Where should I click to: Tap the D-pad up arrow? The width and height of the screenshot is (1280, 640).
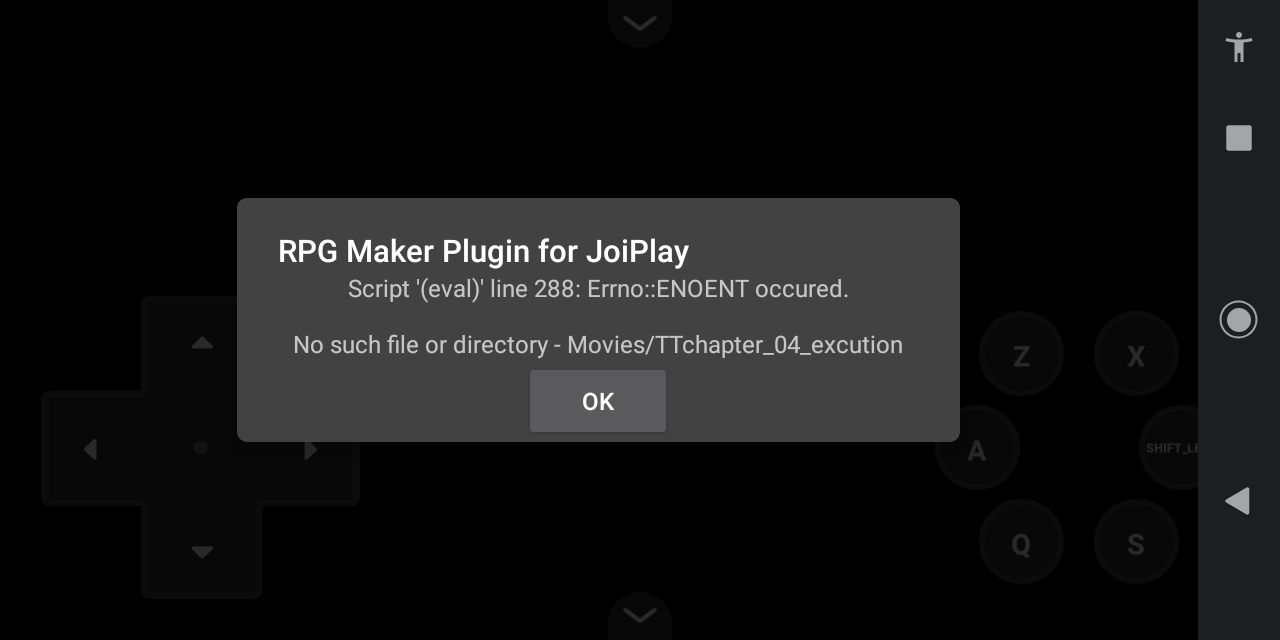(x=202, y=343)
